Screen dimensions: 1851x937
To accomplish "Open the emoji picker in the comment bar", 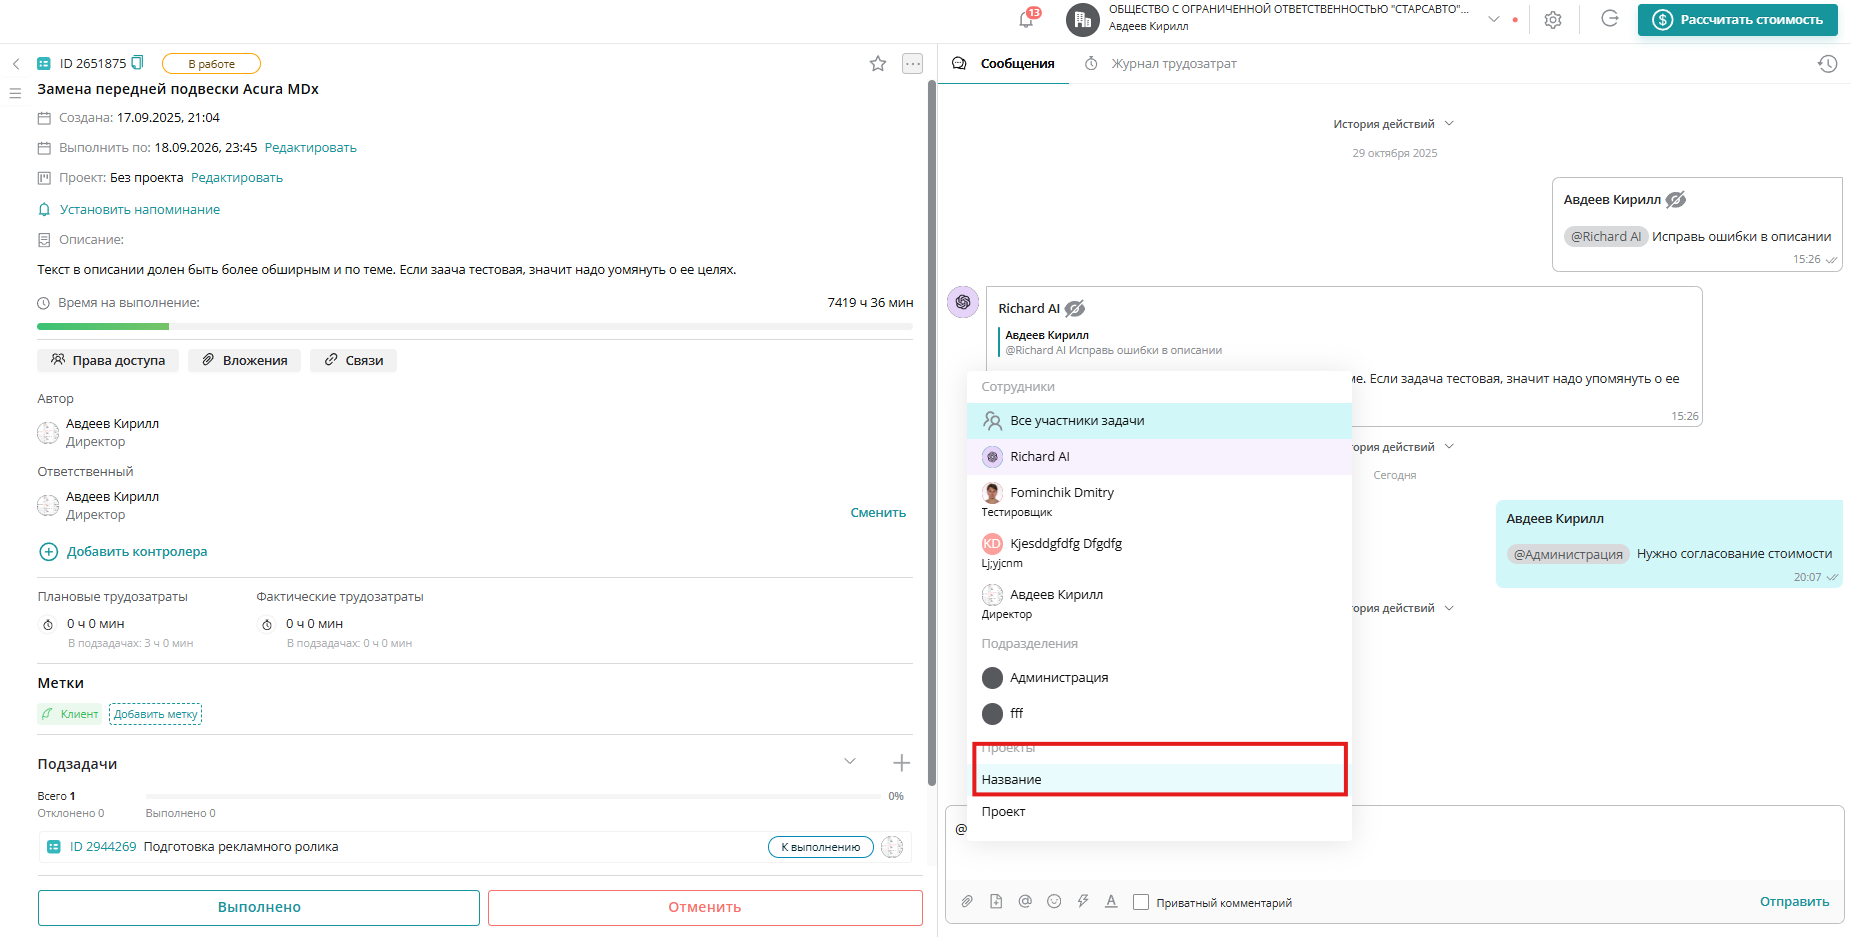I will [1053, 901].
